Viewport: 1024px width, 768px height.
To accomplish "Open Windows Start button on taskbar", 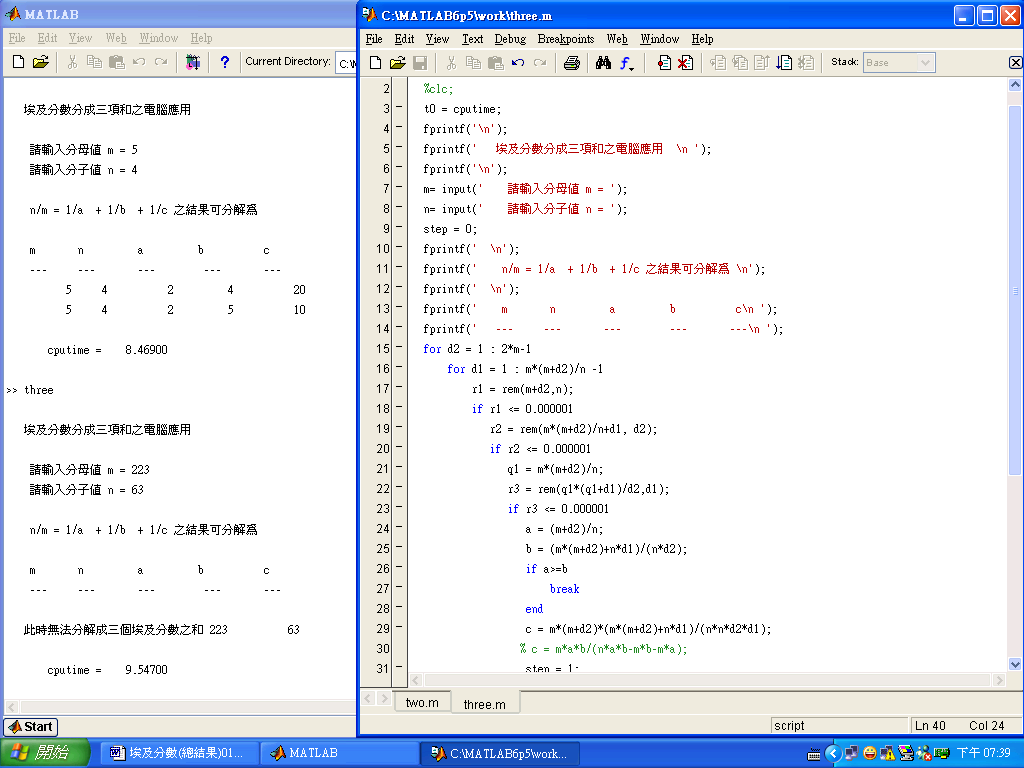I will click(x=44, y=753).
